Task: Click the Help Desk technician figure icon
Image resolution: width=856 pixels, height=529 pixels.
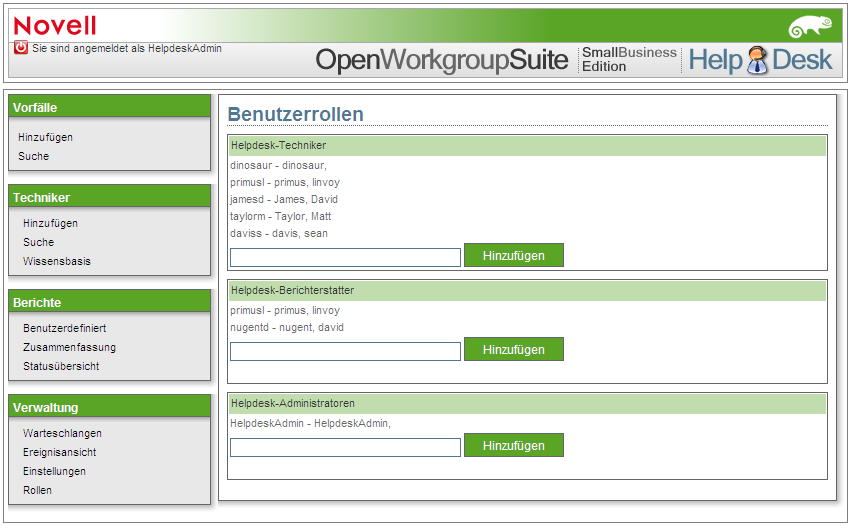Action: click(757, 60)
